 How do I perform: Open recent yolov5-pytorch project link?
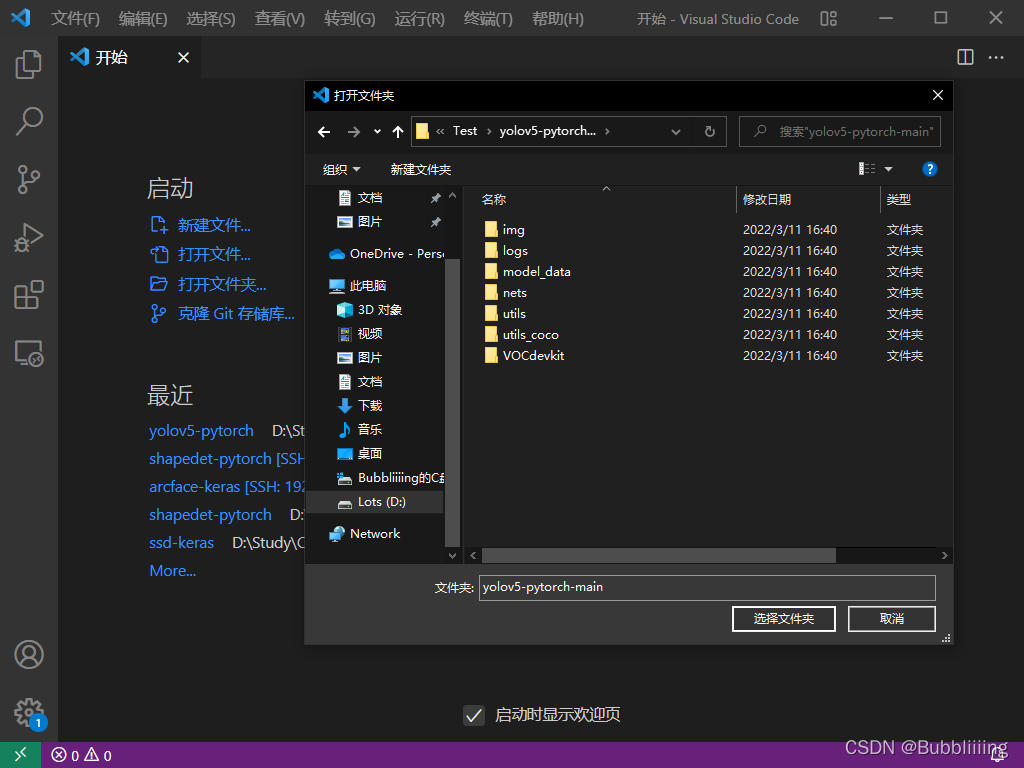click(201, 431)
